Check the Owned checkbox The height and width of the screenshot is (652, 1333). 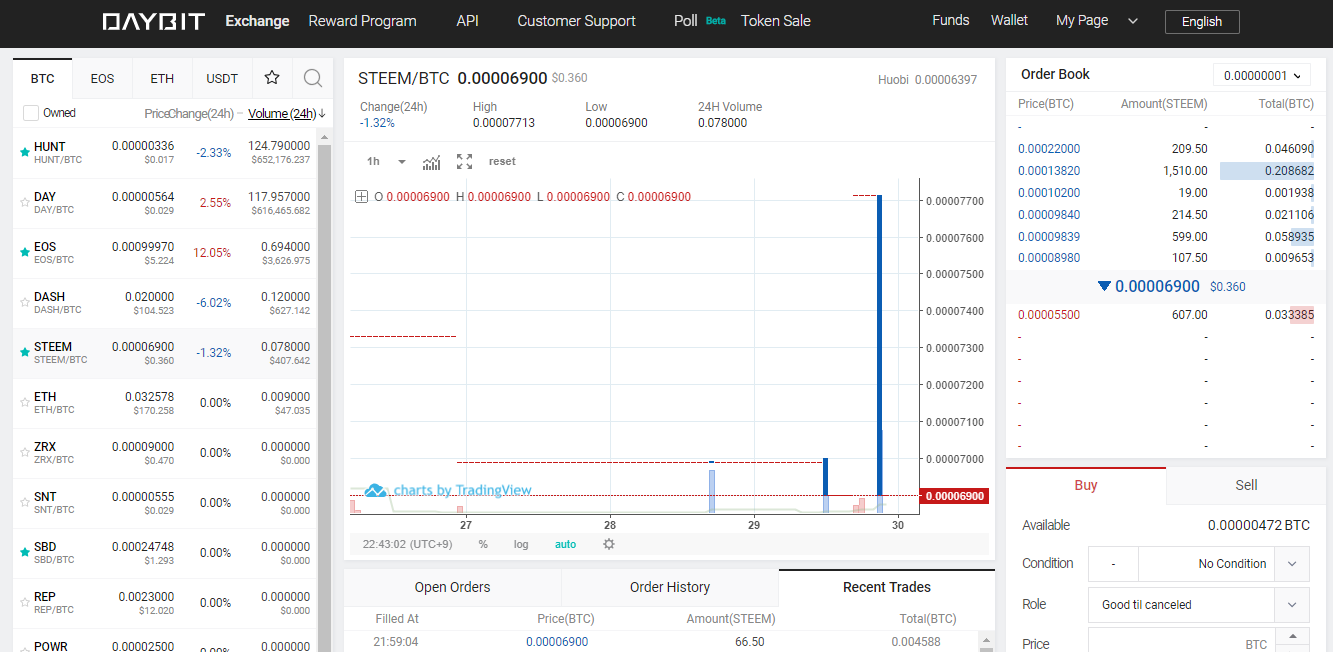point(31,113)
